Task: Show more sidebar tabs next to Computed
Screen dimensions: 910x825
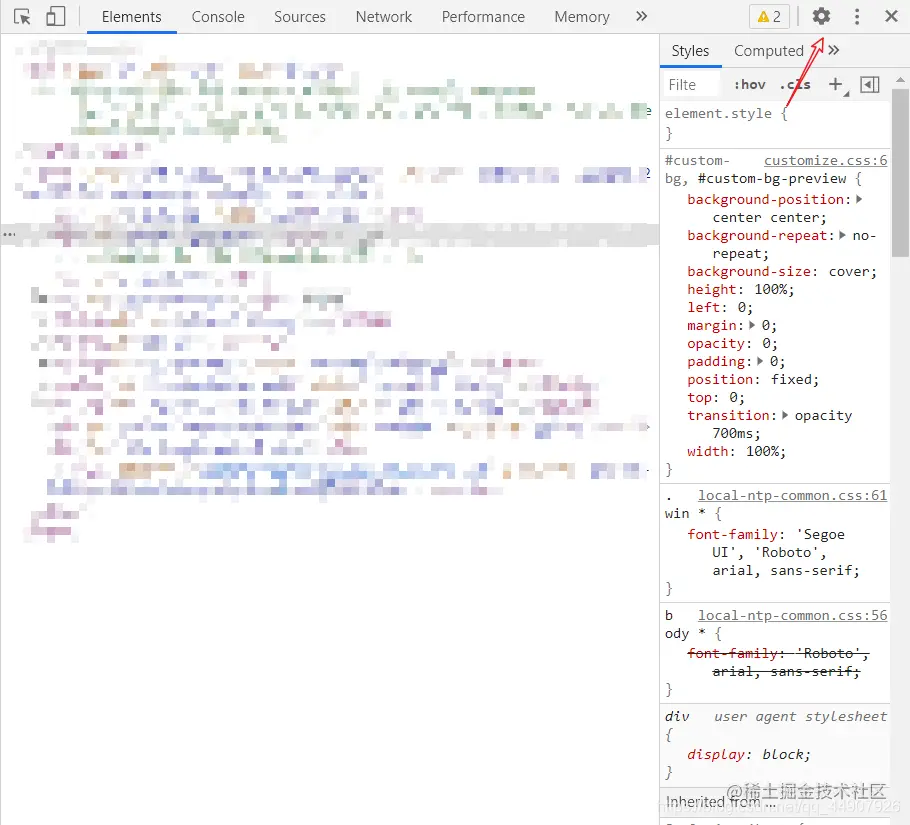Action: (x=834, y=50)
